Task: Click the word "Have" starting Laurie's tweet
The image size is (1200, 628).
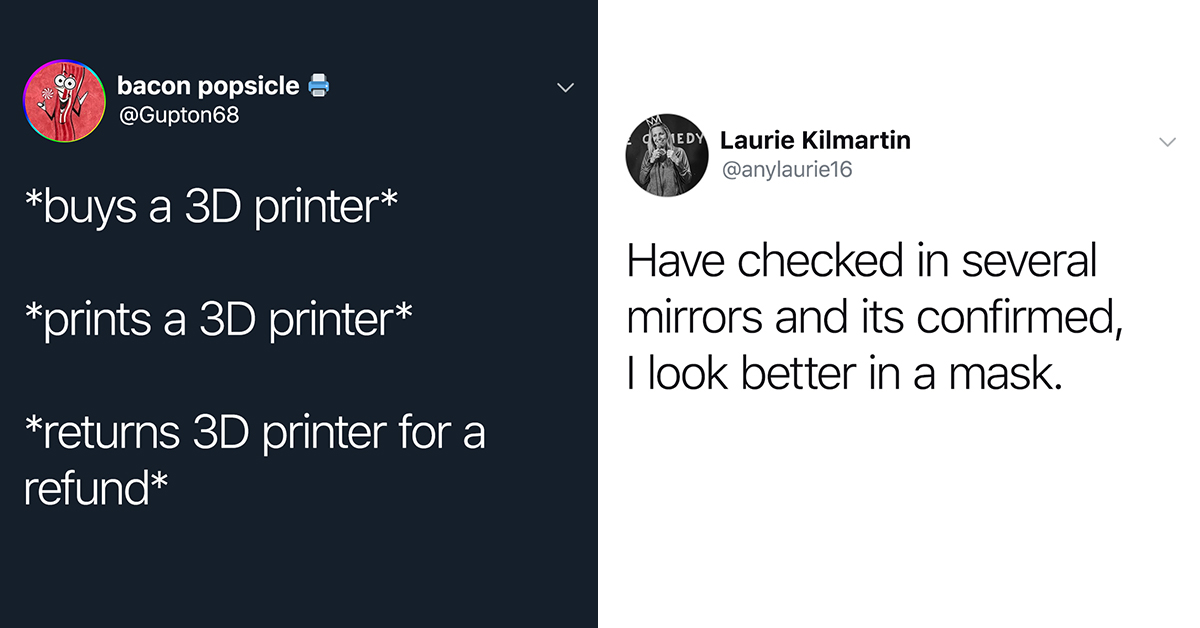Action: [676, 261]
